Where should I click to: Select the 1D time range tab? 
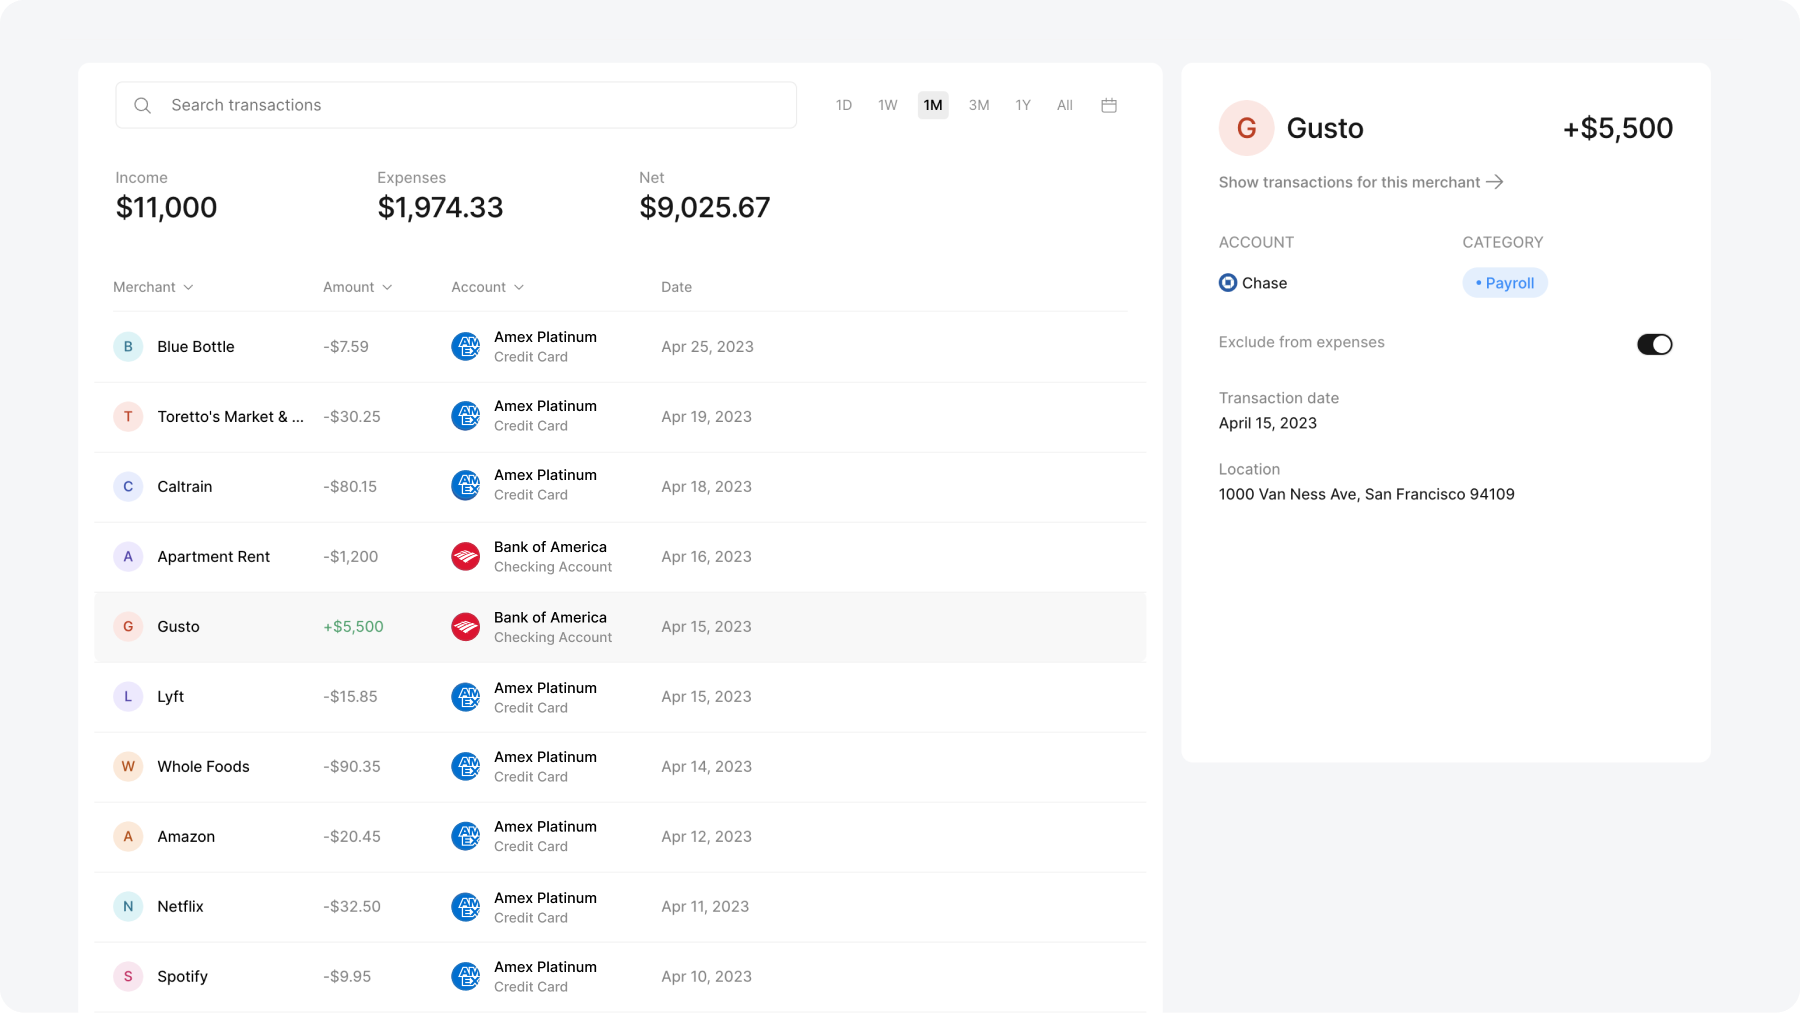pos(844,105)
